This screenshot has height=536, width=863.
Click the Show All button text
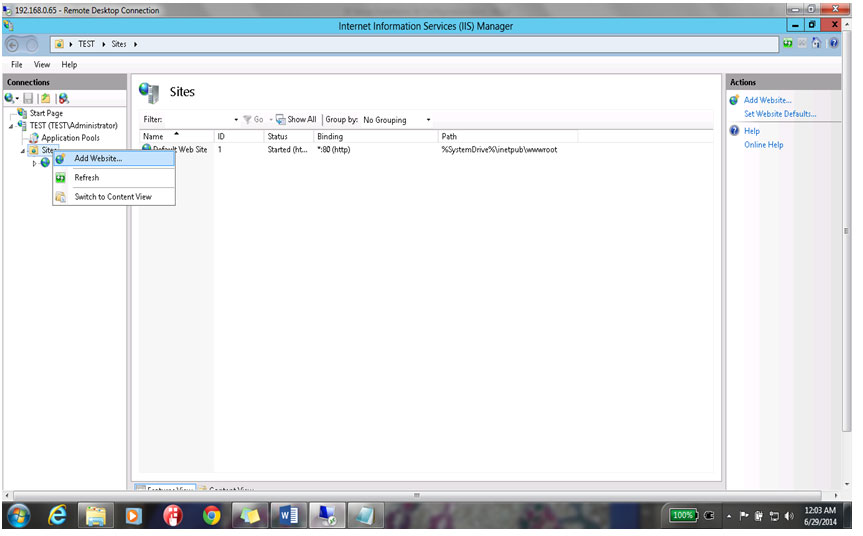[302, 119]
